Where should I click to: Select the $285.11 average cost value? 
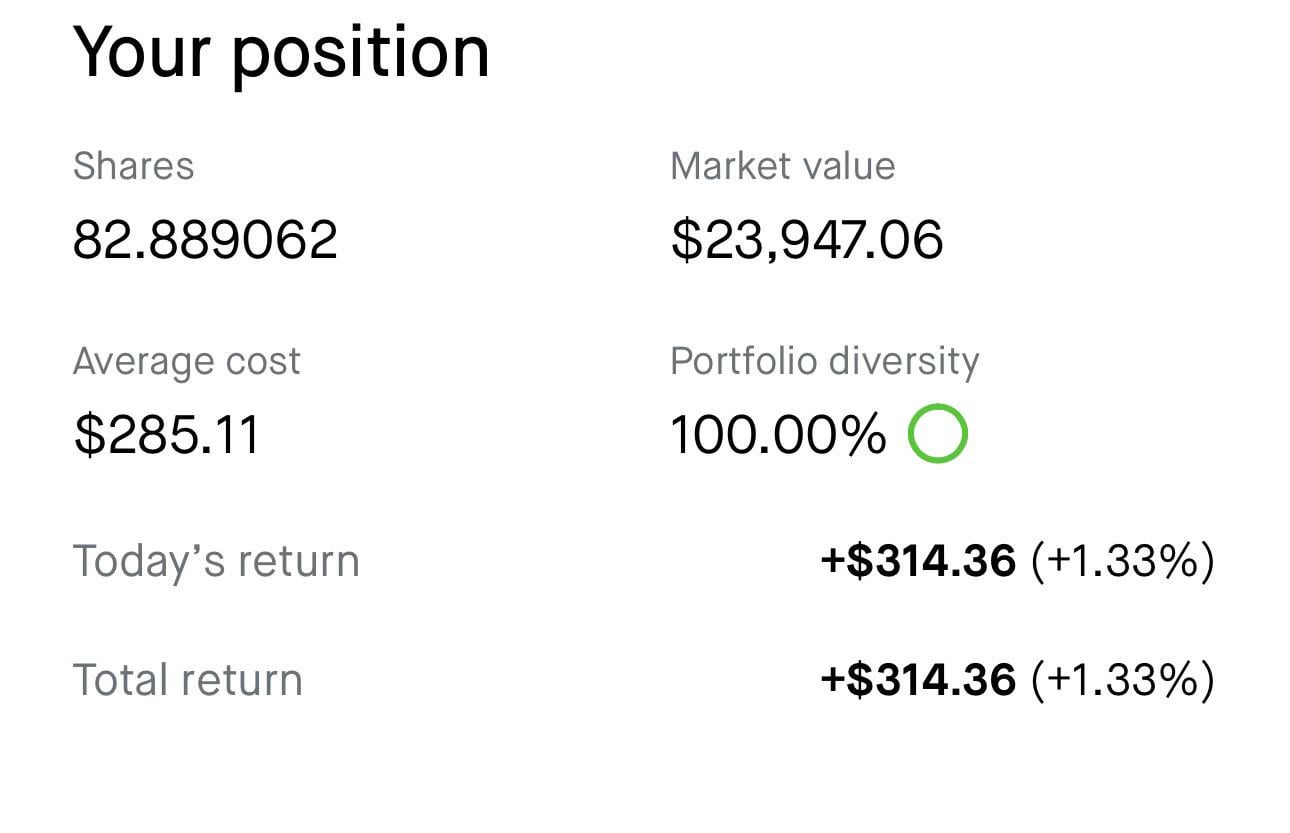click(x=166, y=435)
